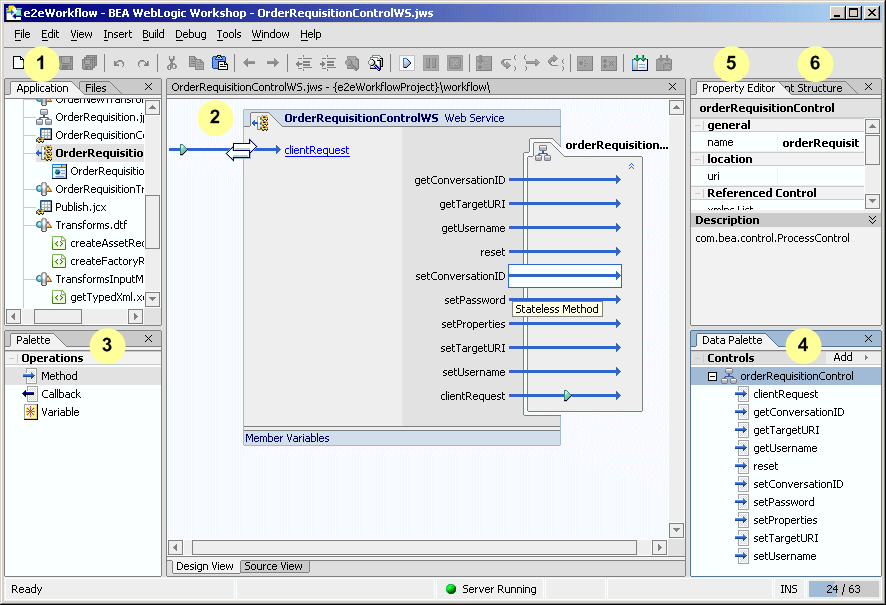
Task: Click the Copy toolbar icon
Action: point(196,63)
